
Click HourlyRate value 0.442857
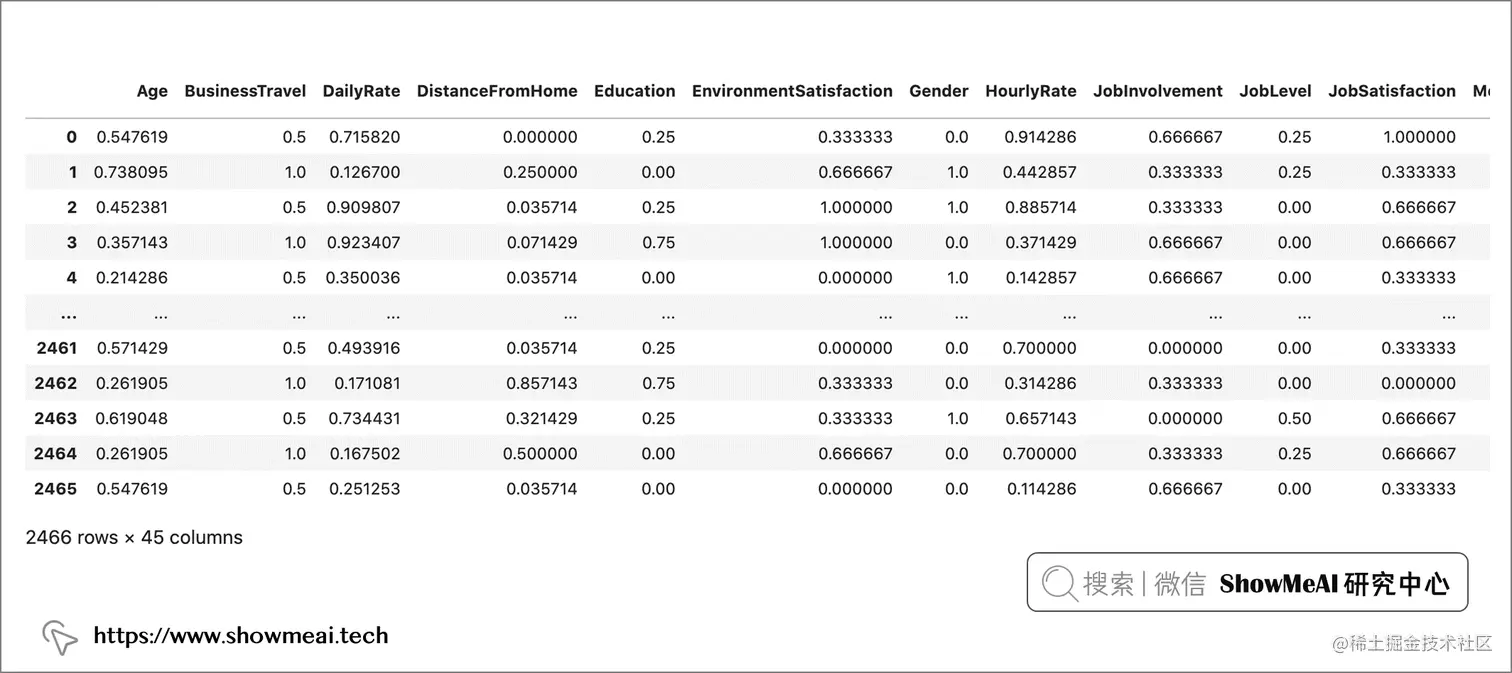(x=1040, y=172)
